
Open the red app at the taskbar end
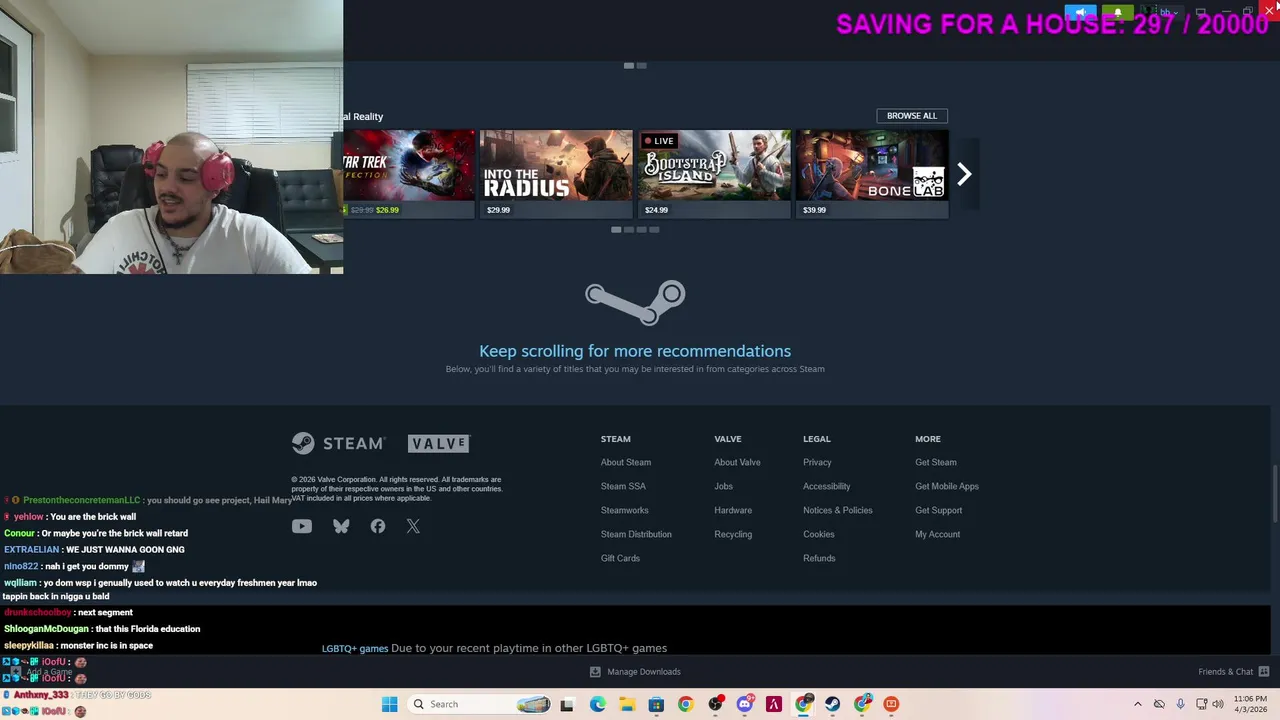891,704
